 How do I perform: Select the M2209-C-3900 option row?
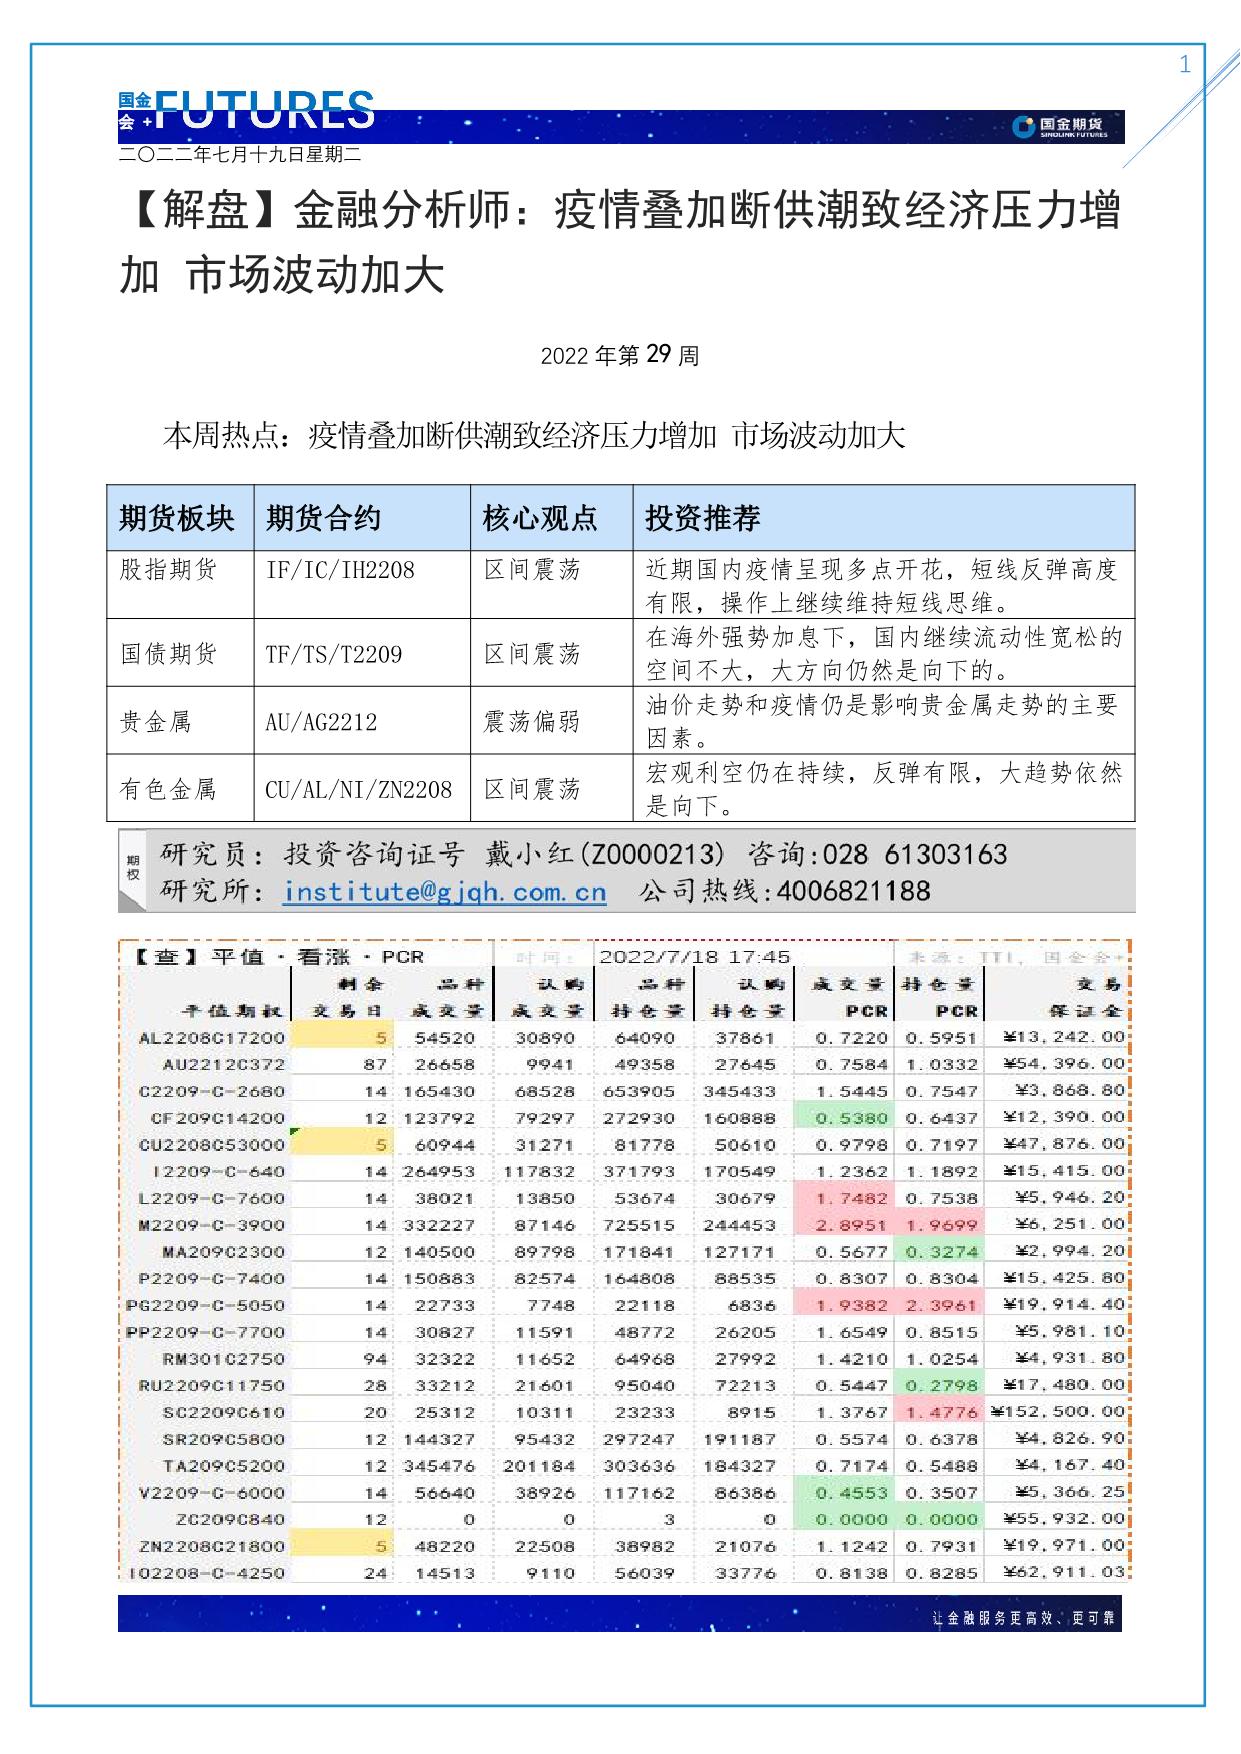click(625, 1225)
